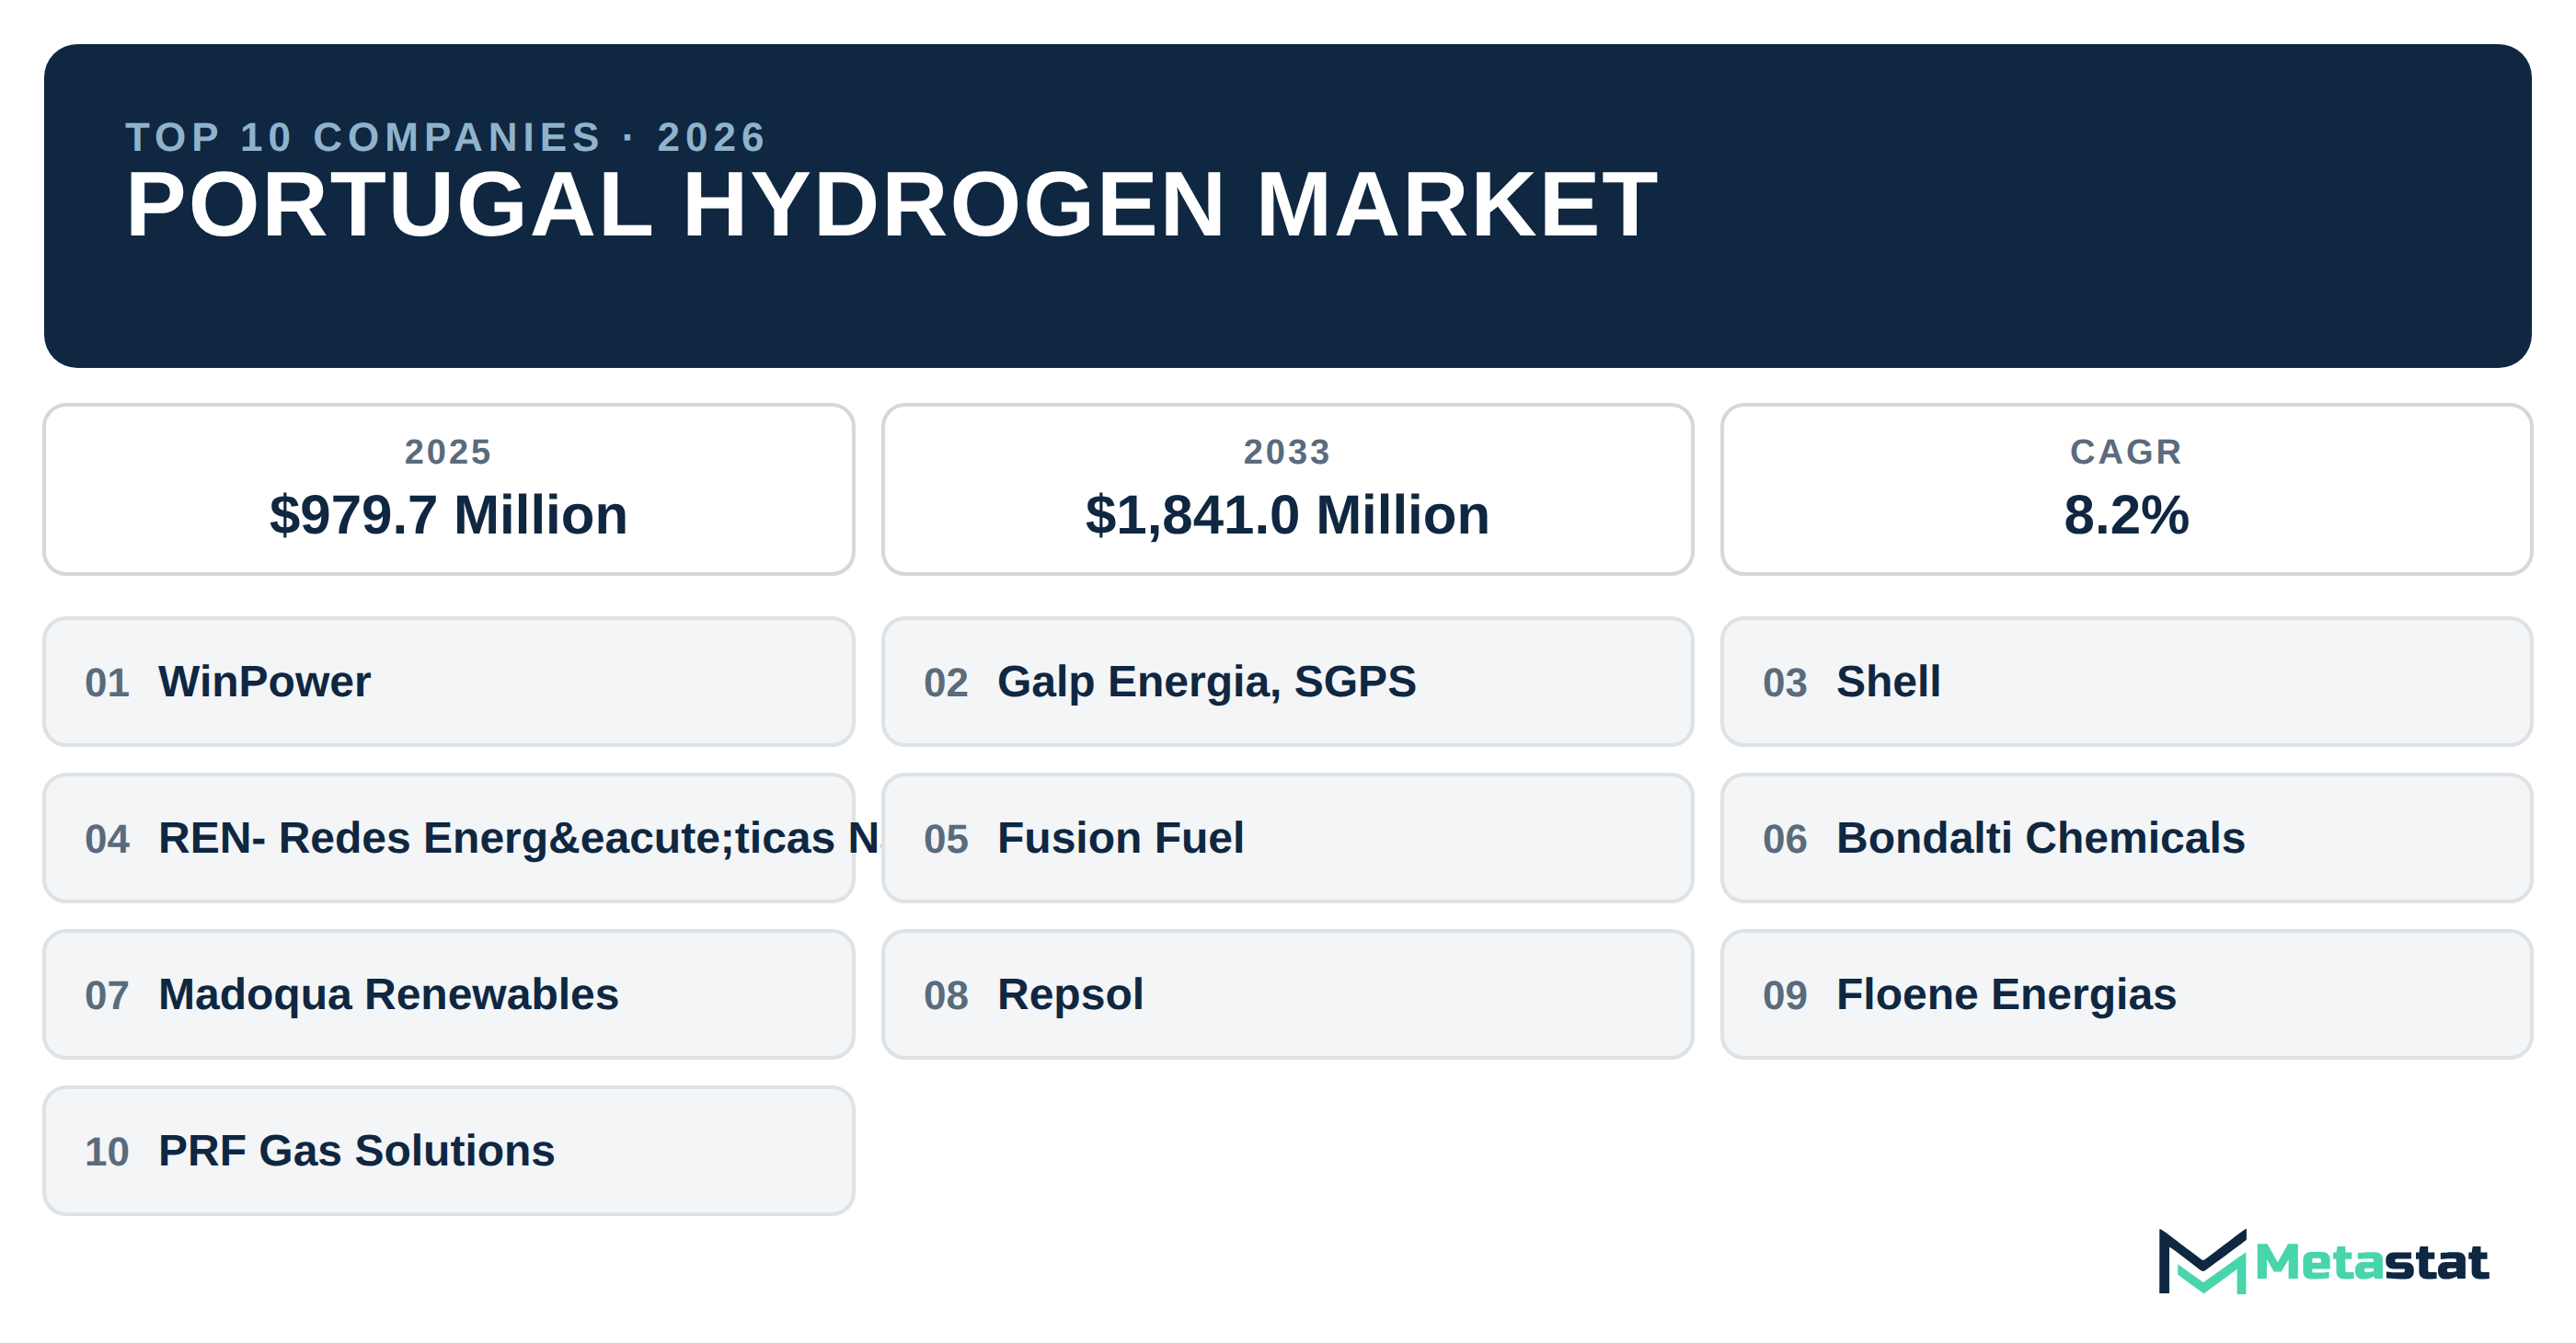Screen dimensions: 2576x1343
Task: Click the $1,841.0 Million 2033 value
Action: [1287, 515]
